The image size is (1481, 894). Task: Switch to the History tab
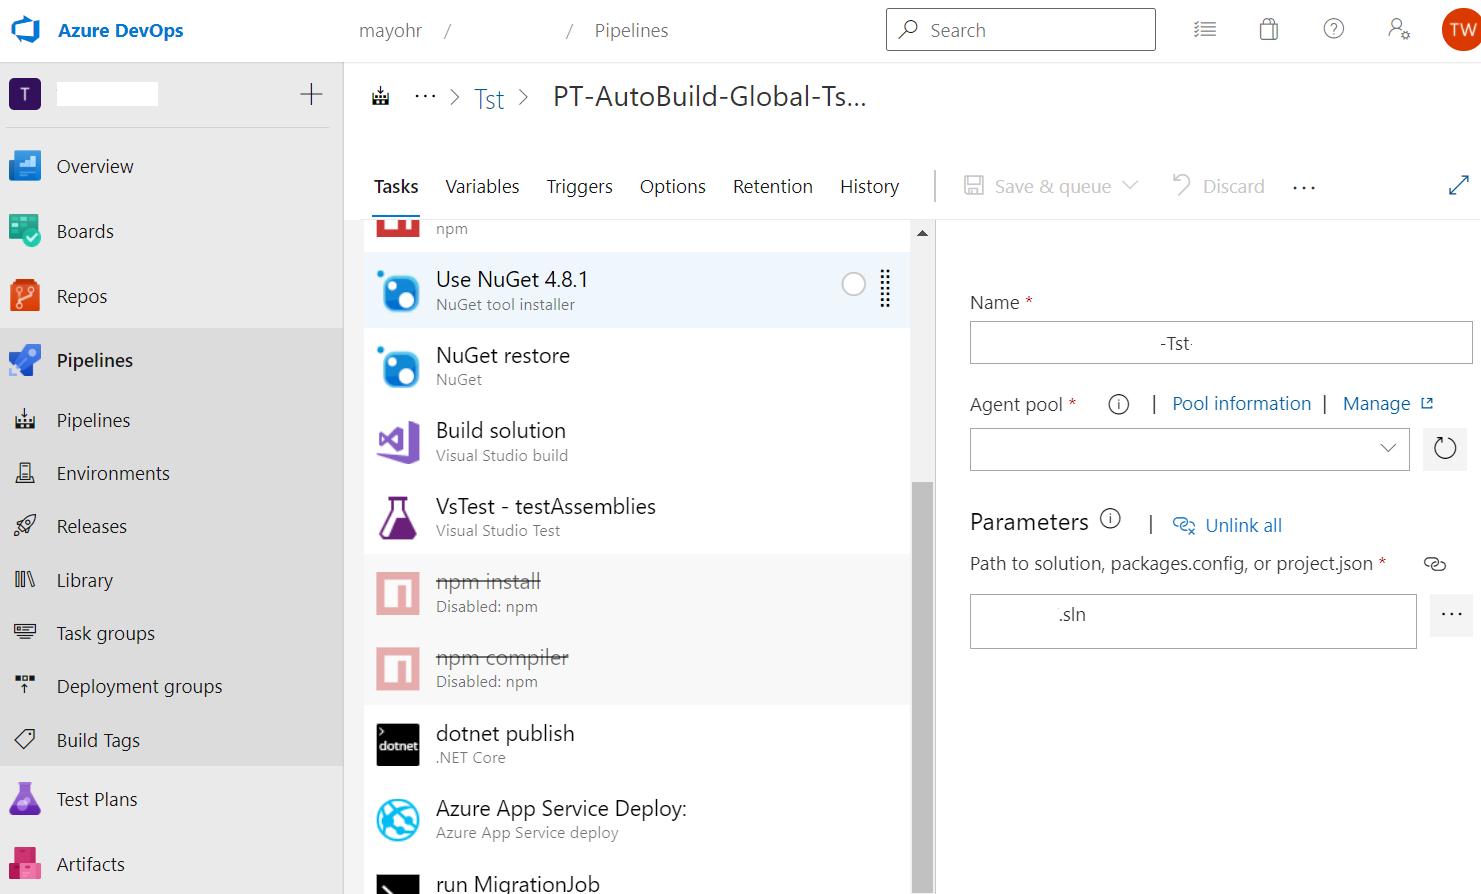click(869, 187)
